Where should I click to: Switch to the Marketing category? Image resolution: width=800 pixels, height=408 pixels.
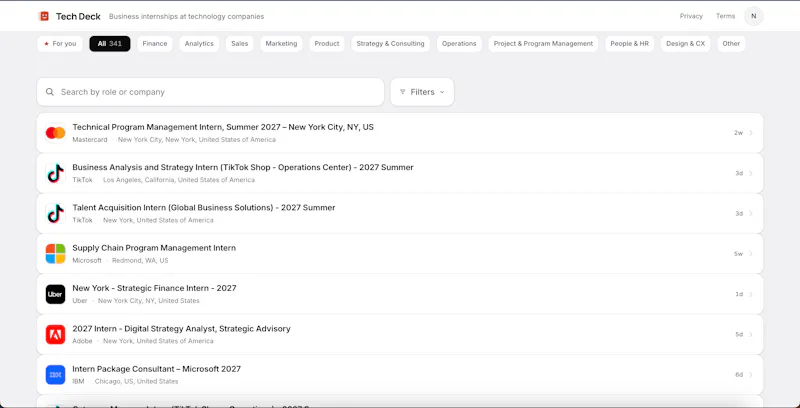click(x=281, y=44)
